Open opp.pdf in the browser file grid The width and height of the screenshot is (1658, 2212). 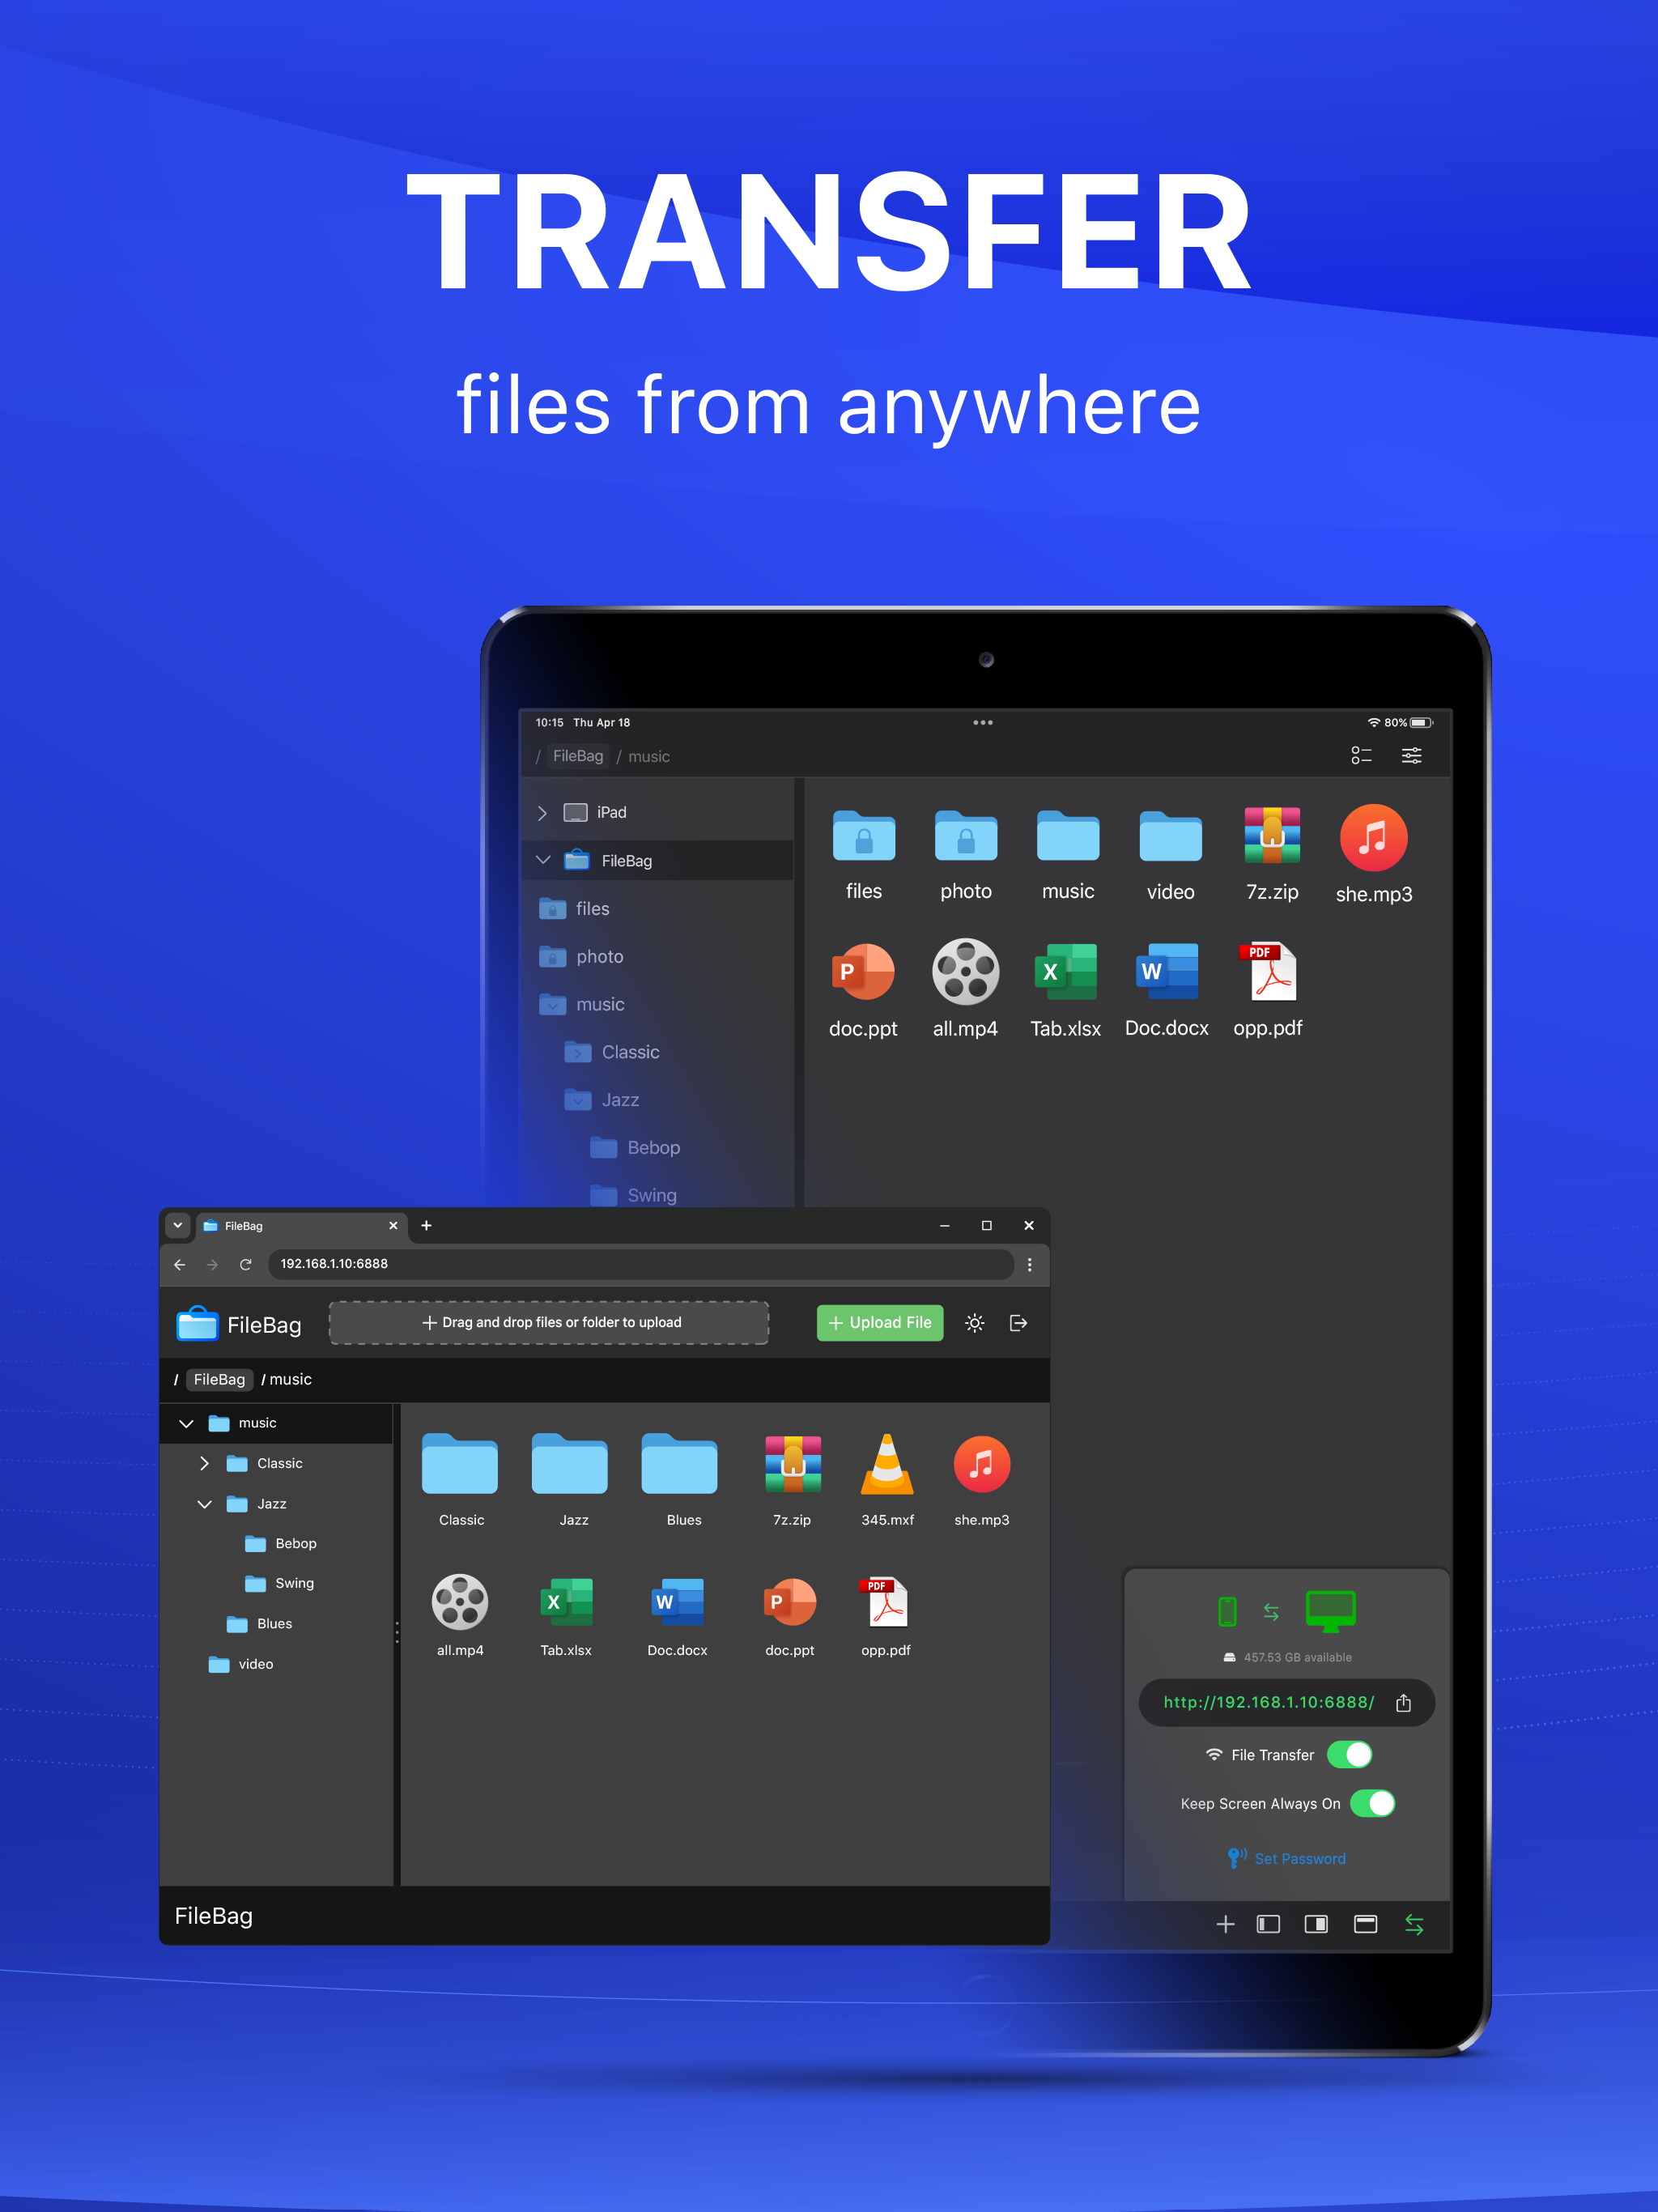(886, 1615)
